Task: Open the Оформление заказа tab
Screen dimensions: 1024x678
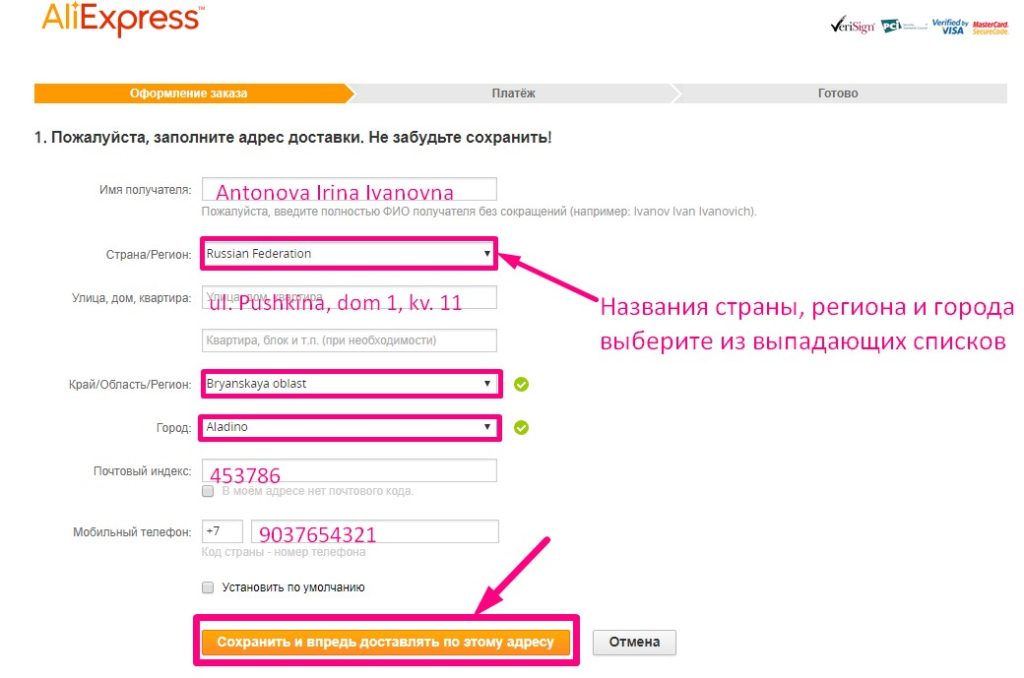Action: click(x=190, y=93)
